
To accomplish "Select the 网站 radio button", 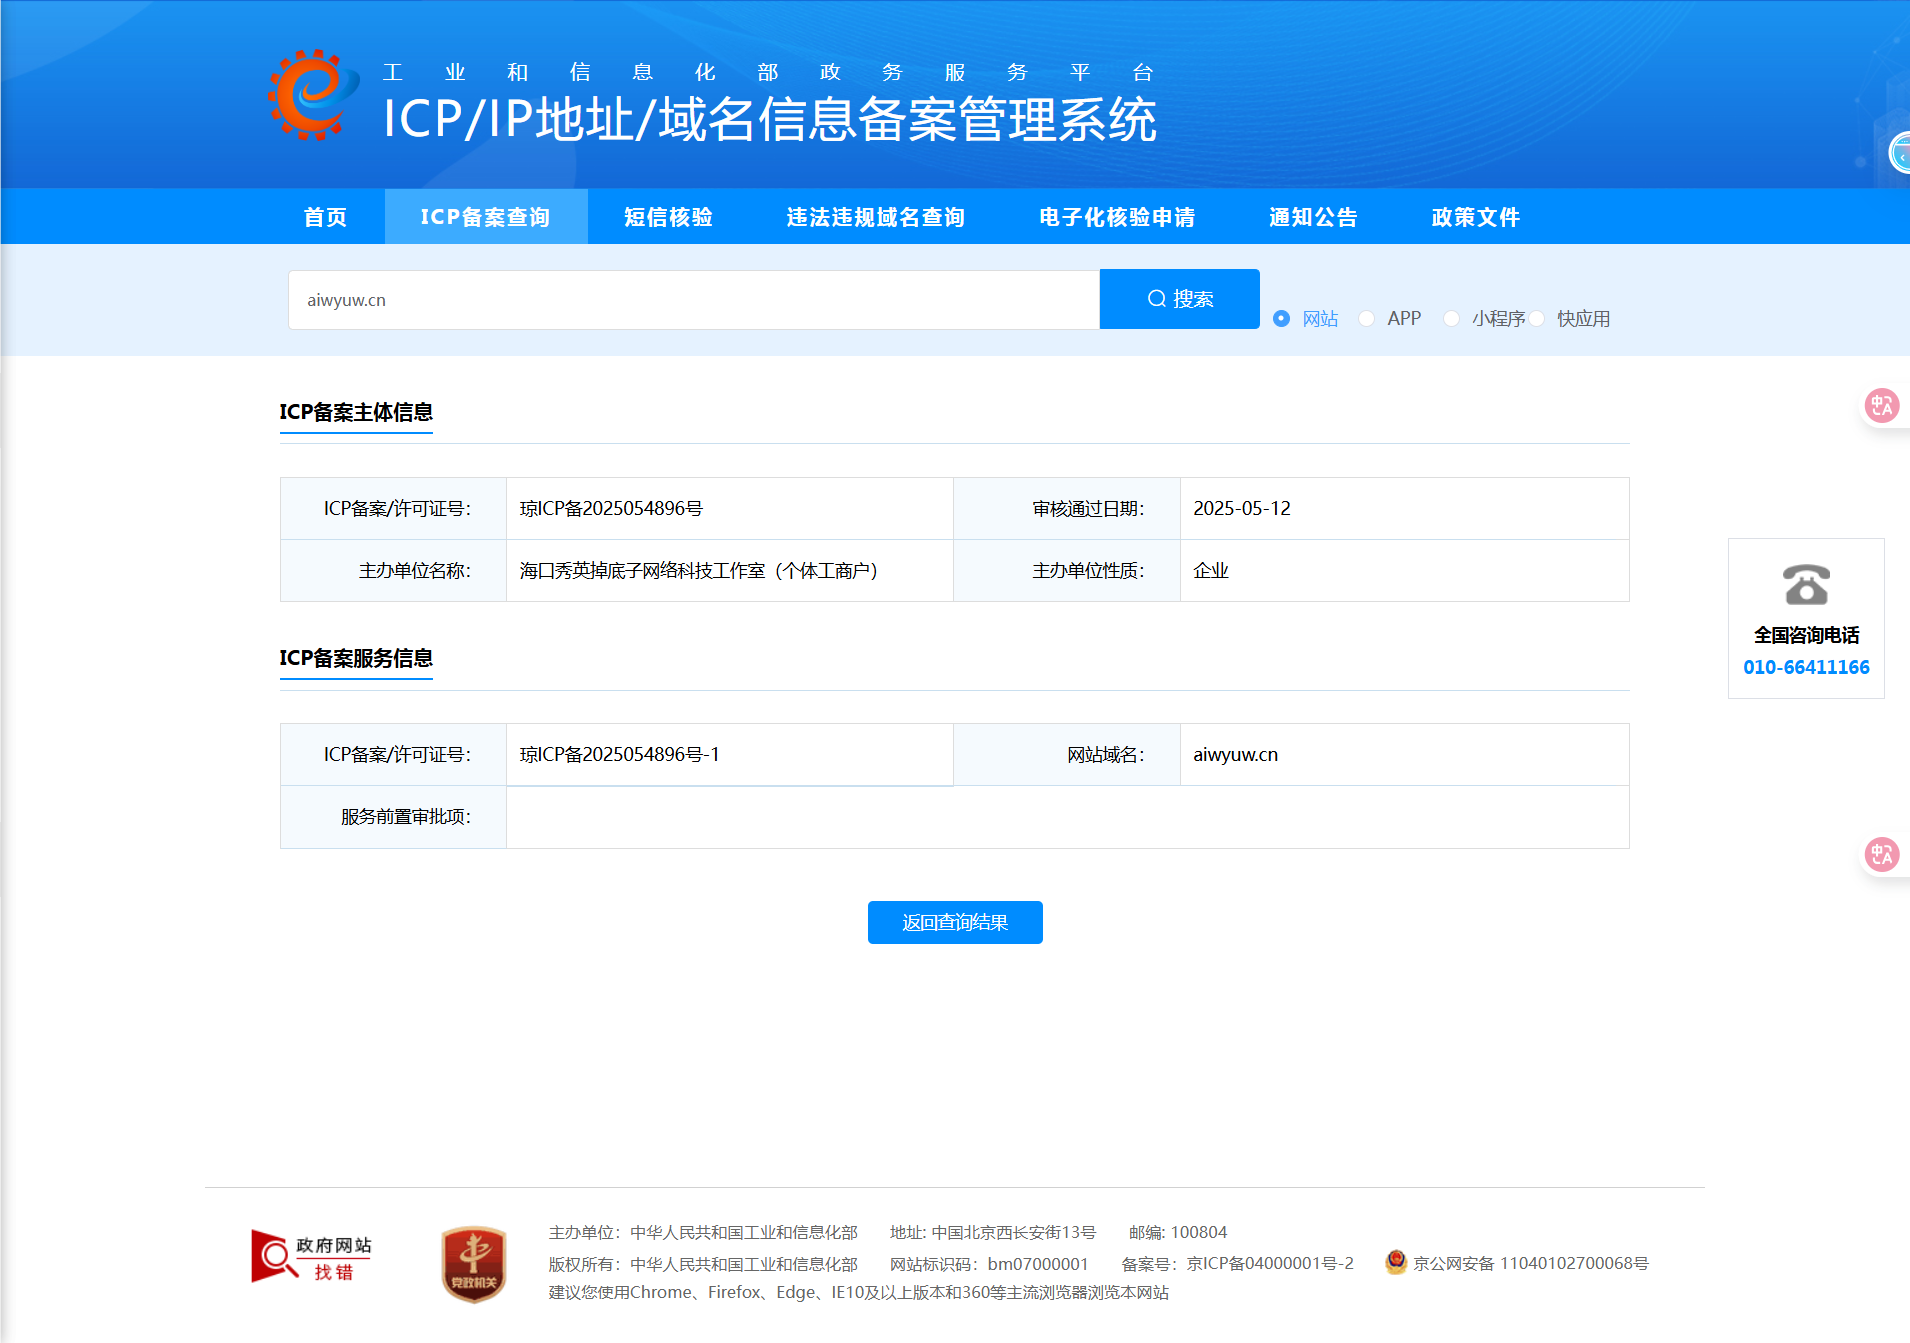I will pyautogui.click(x=1281, y=319).
